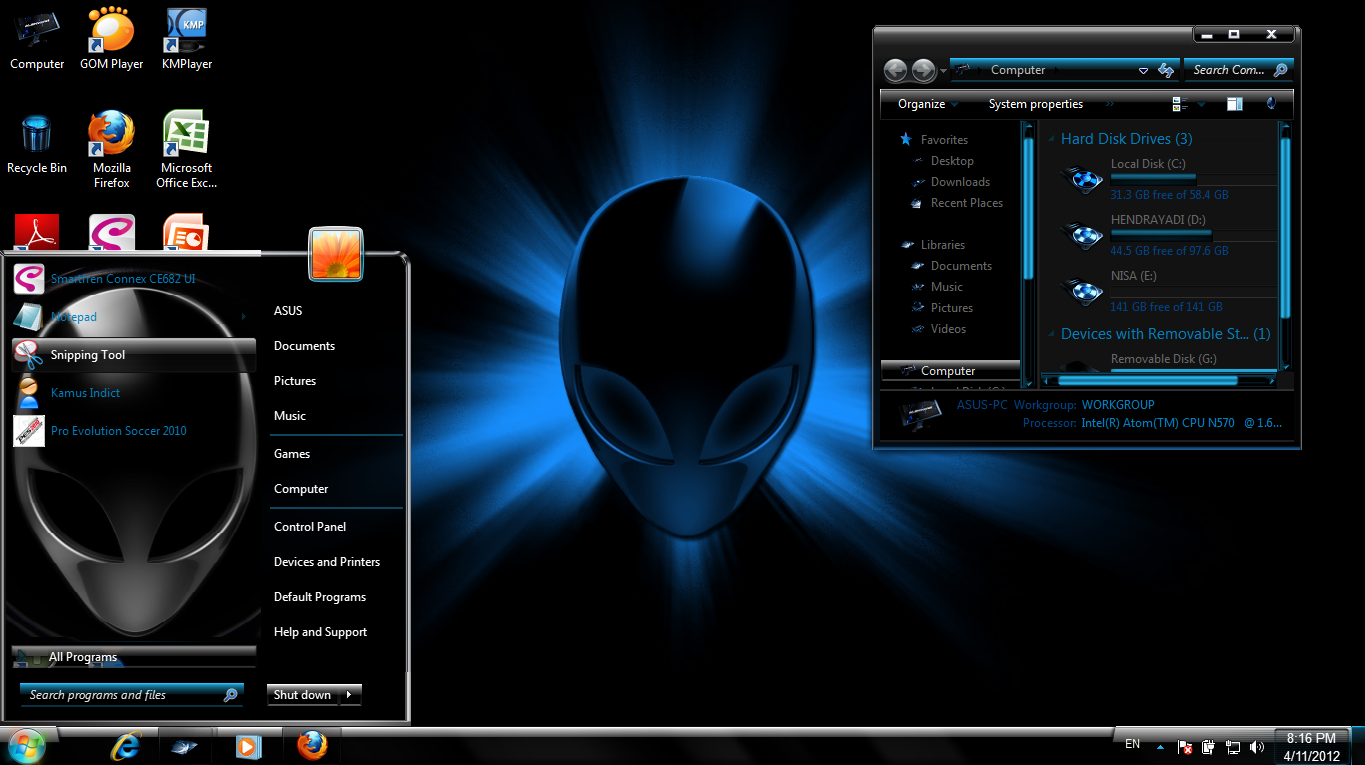Go back in the Explorer window
Screen dimensions: 1365x765
coord(895,70)
